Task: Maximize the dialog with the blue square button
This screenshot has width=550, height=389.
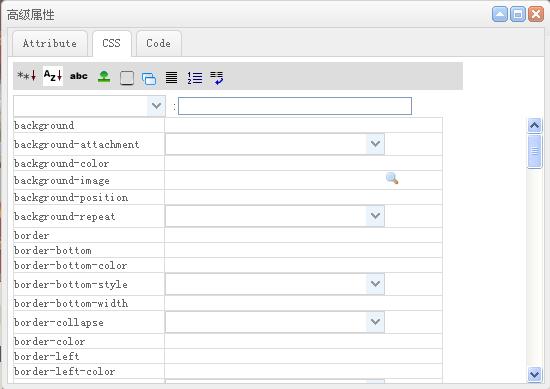Action: pos(518,14)
